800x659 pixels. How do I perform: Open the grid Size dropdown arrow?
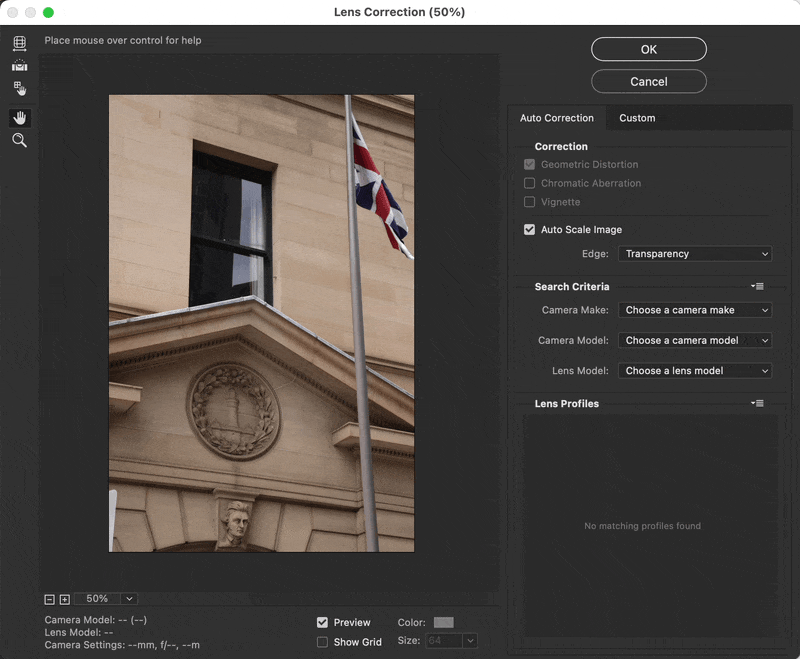pos(470,641)
